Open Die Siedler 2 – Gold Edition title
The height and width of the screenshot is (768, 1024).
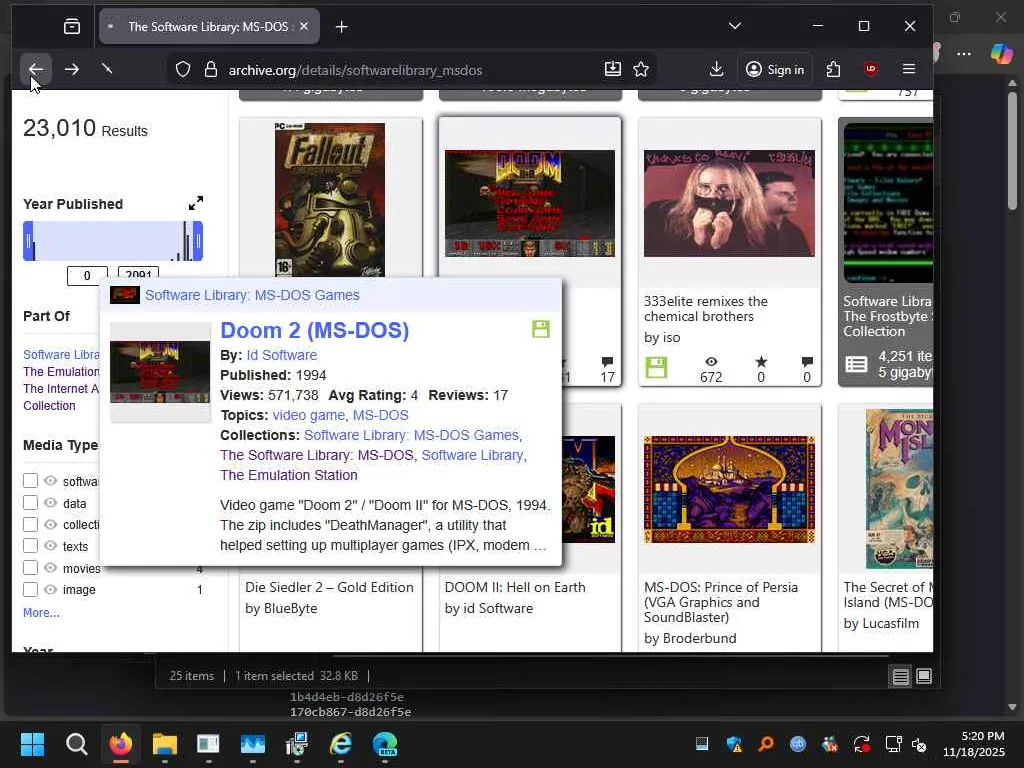[329, 587]
